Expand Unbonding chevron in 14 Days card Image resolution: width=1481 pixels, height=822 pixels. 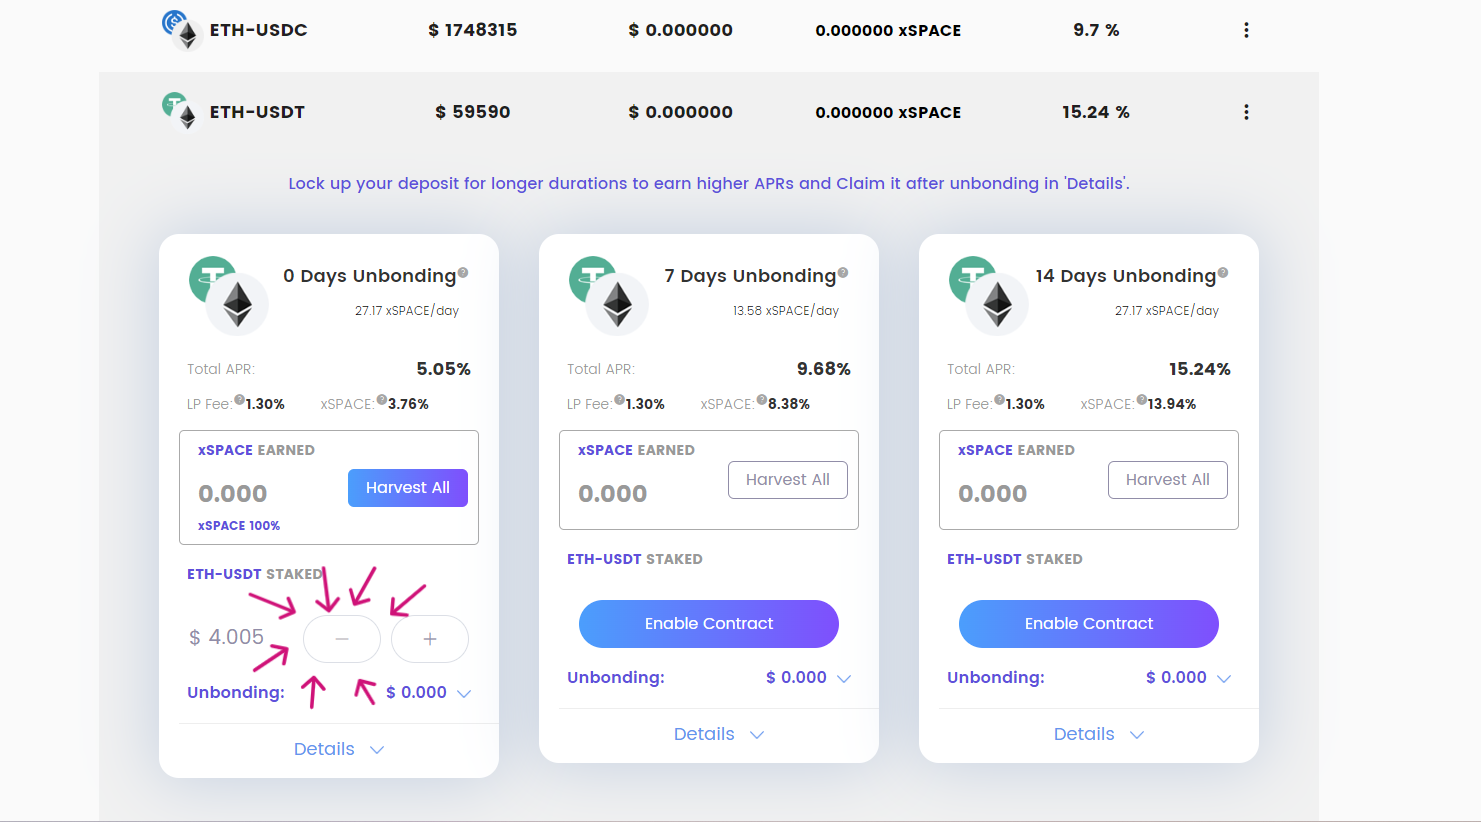point(1224,678)
